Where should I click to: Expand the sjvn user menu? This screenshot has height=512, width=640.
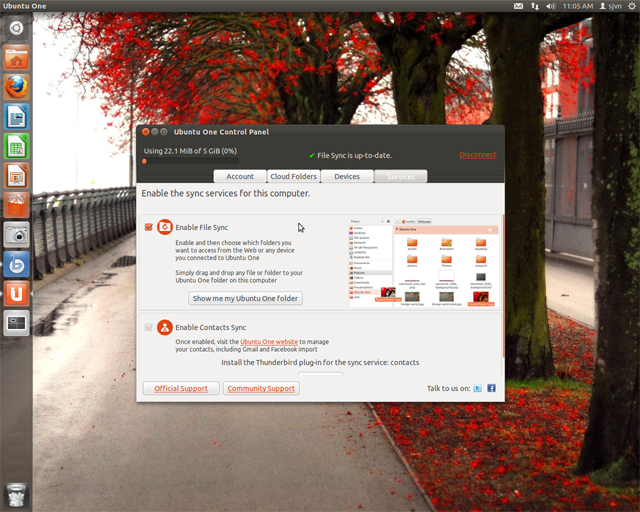[607, 6]
